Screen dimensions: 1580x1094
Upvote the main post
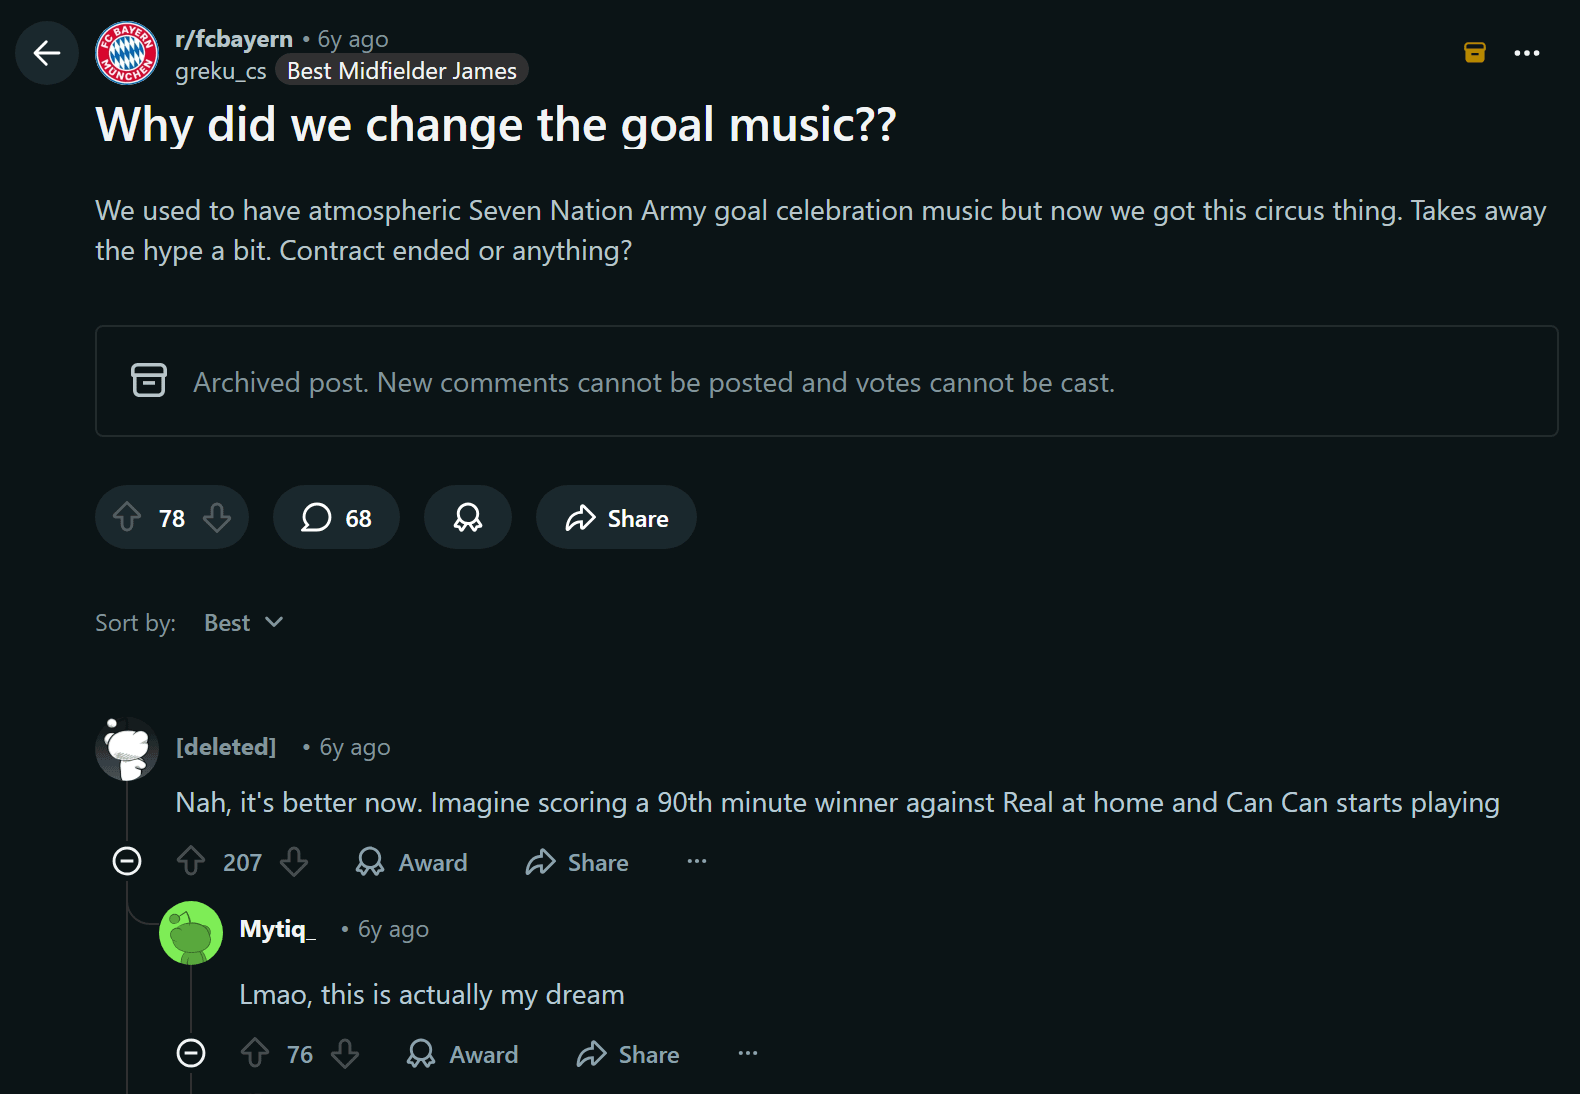click(127, 518)
